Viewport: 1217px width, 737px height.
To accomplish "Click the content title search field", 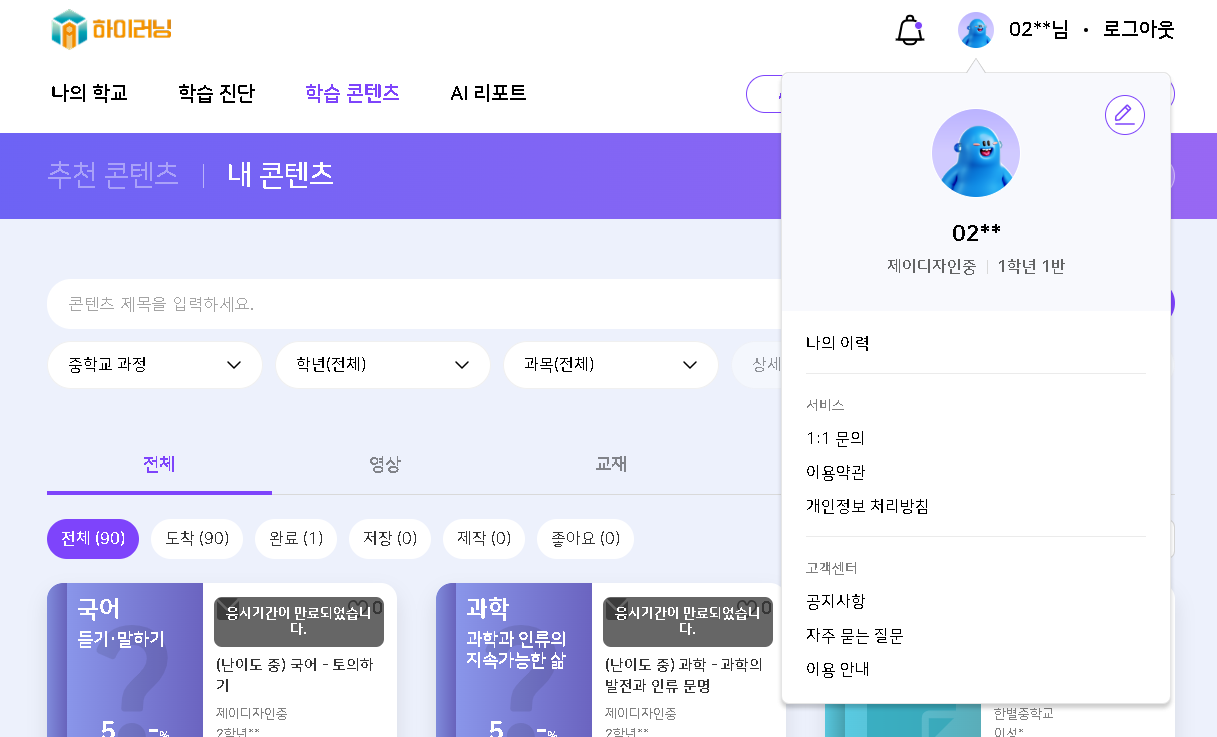I will tap(412, 304).
